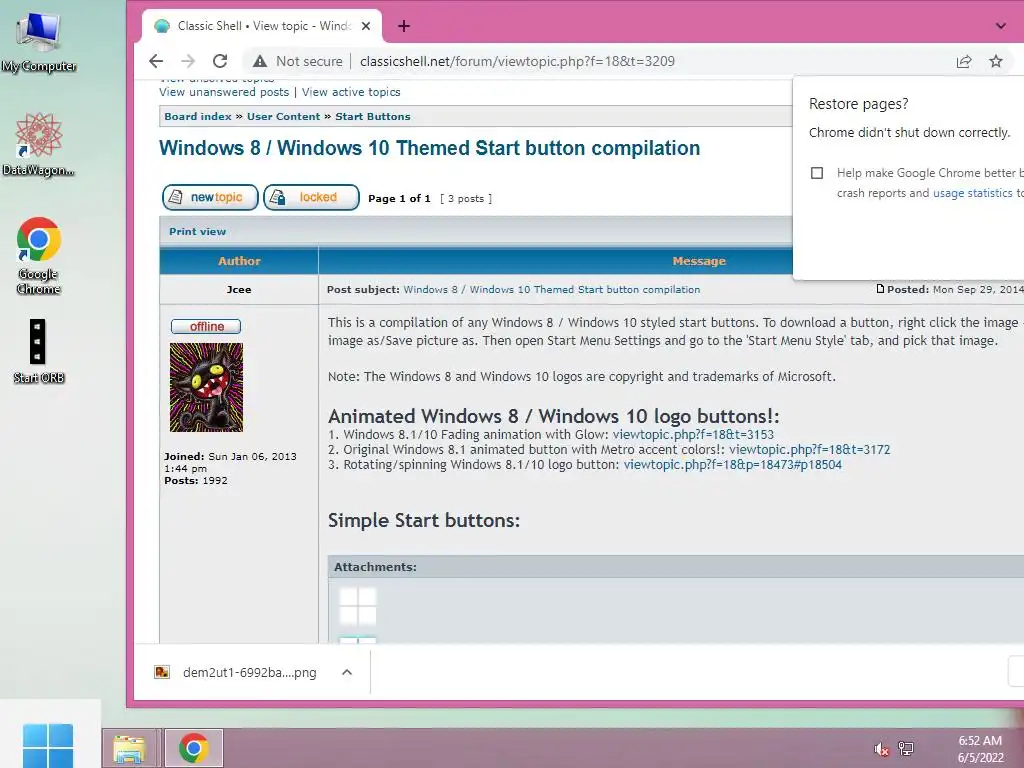Click the offline status badge
Image resolution: width=1024 pixels, height=768 pixels.
coord(206,327)
